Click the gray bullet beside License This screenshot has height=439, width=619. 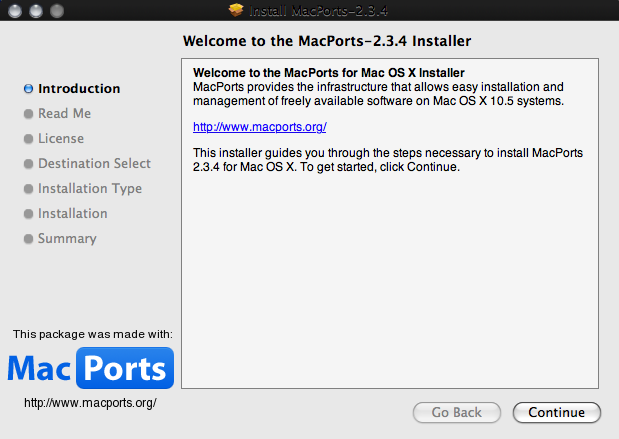[x=28, y=139]
